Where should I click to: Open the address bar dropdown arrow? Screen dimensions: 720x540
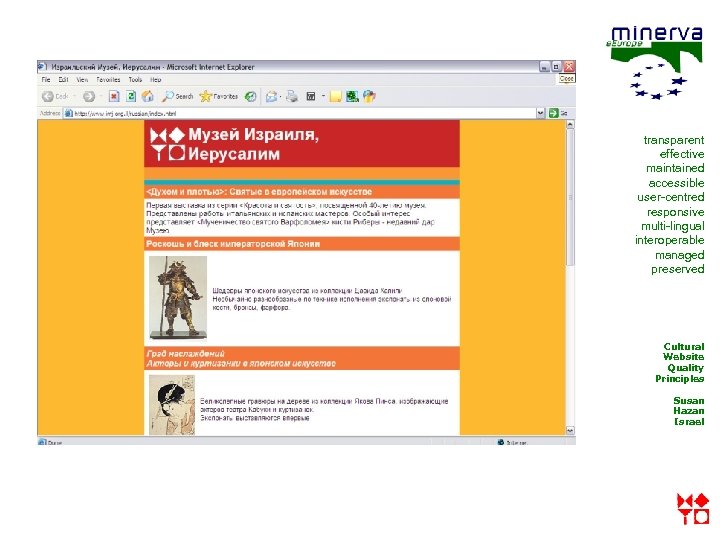click(x=540, y=113)
